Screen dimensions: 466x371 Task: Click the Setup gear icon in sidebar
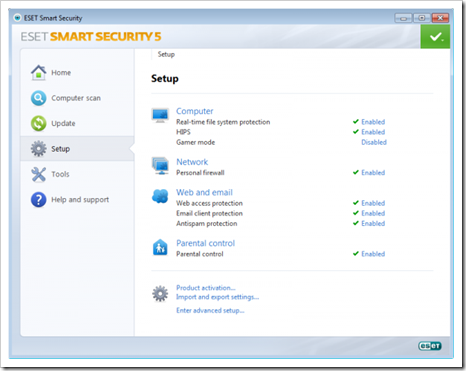(39, 149)
